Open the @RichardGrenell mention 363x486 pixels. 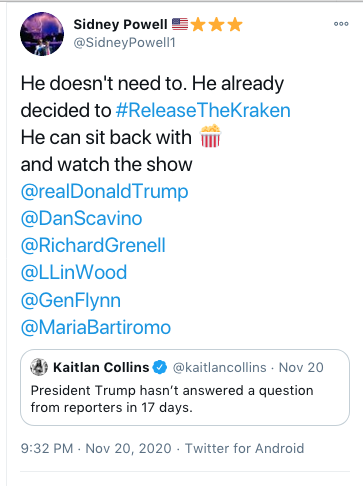[93, 246]
